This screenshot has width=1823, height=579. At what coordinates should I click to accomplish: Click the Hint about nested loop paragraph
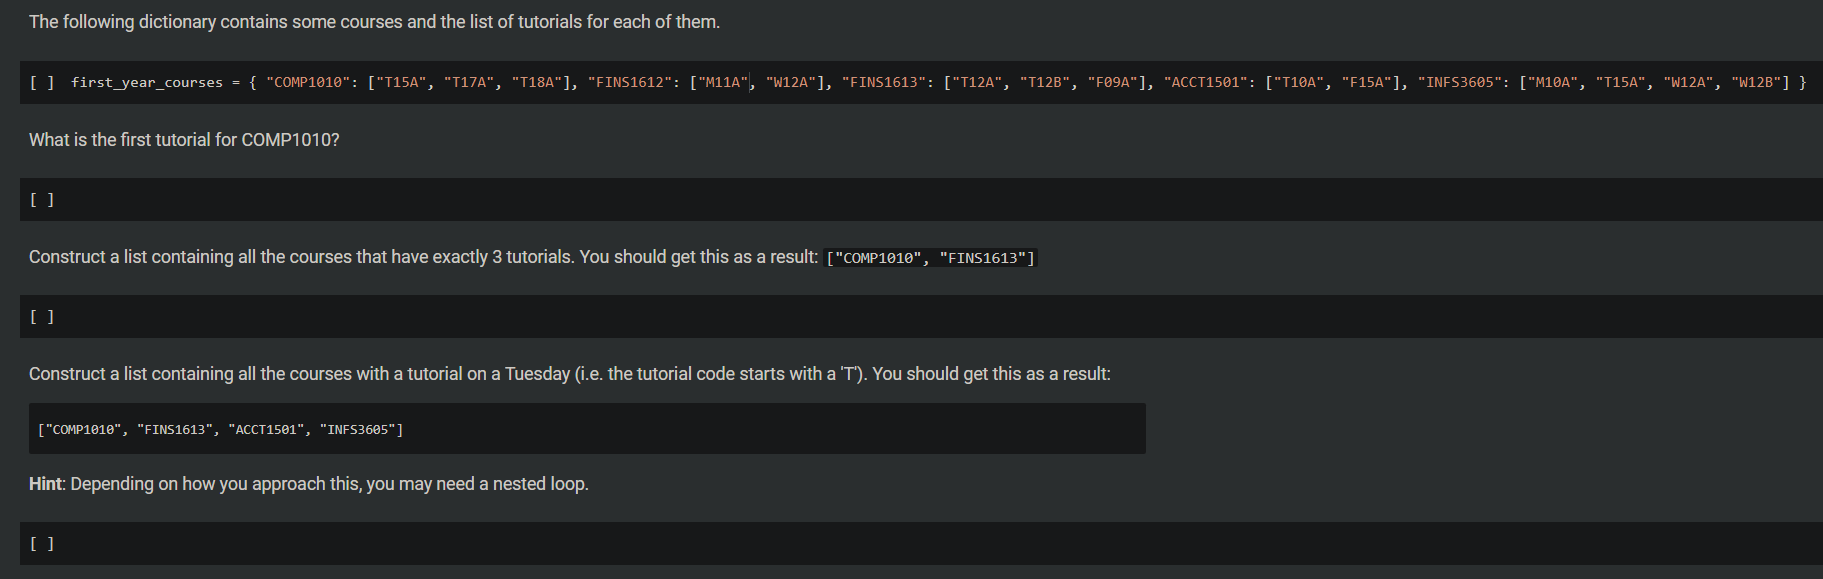tap(309, 484)
